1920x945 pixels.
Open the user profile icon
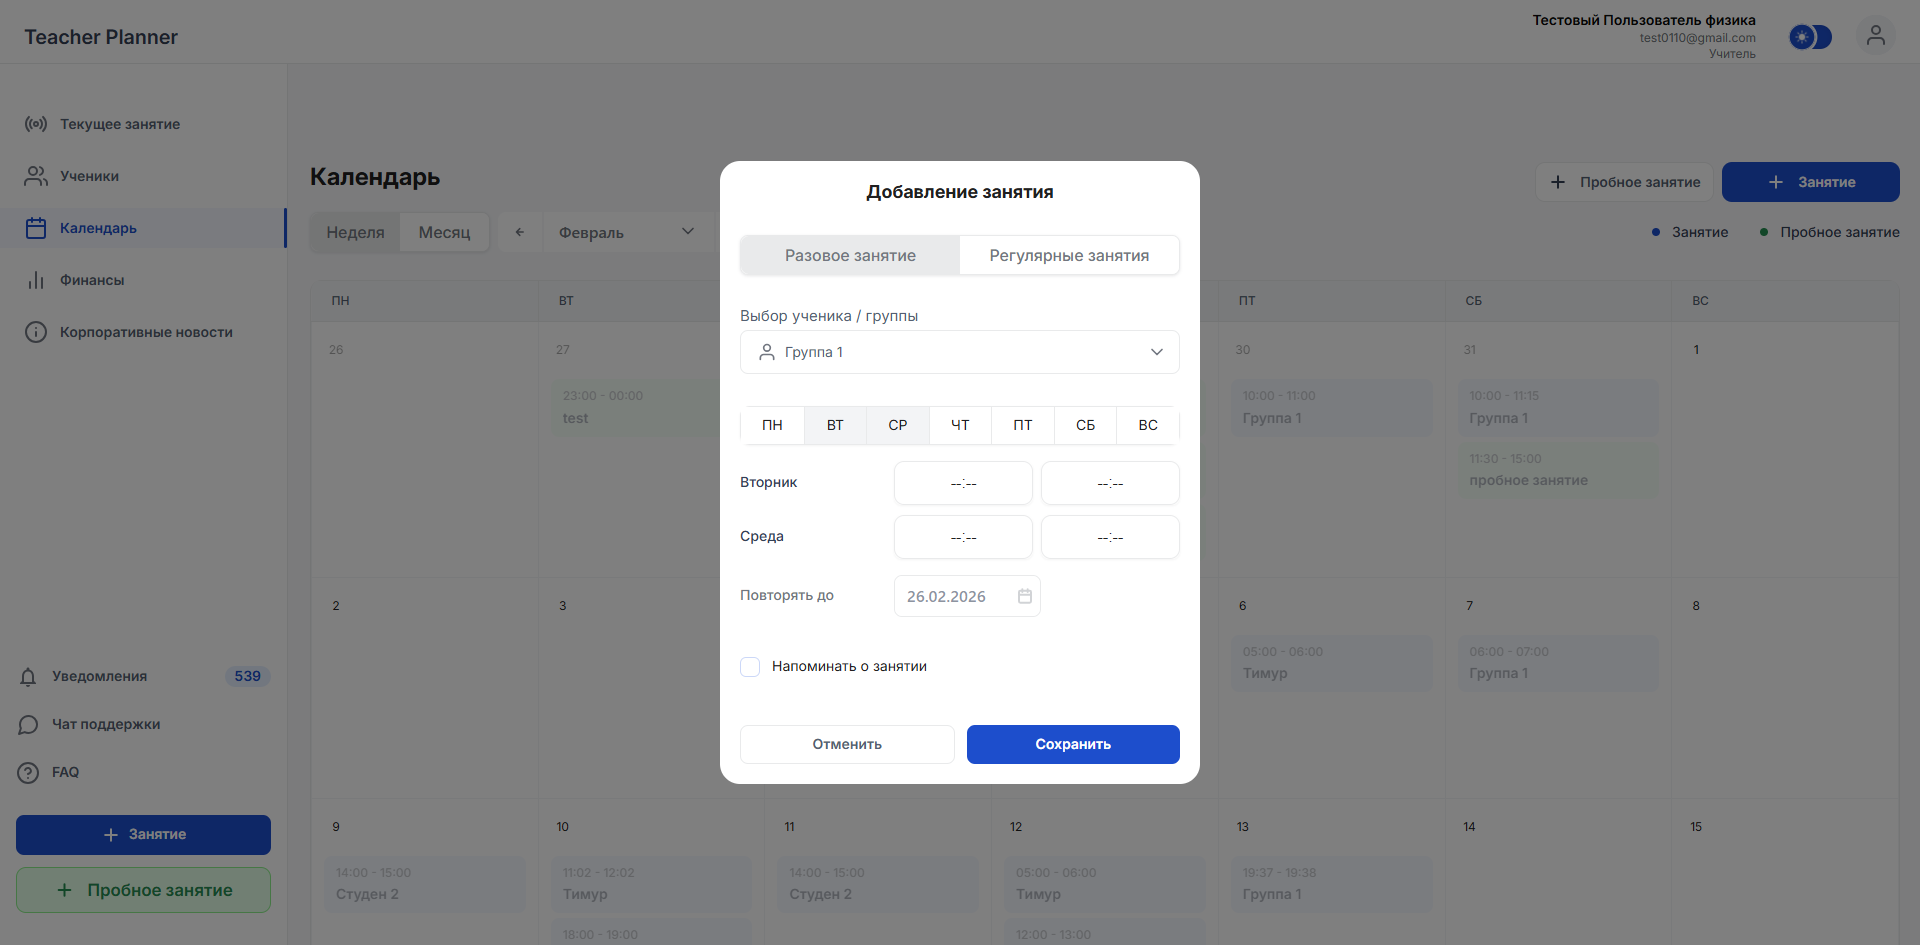(x=1876, y=36)
